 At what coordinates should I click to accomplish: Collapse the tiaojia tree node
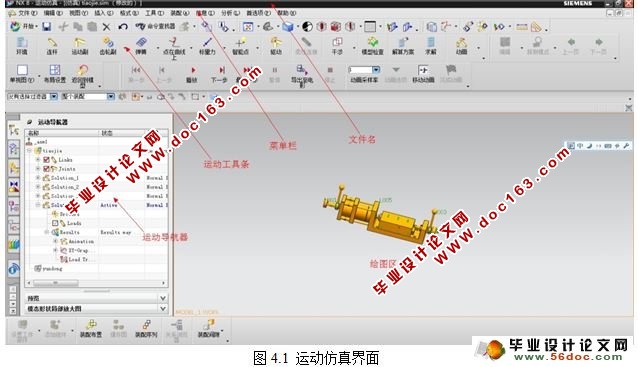pos(29,151)
